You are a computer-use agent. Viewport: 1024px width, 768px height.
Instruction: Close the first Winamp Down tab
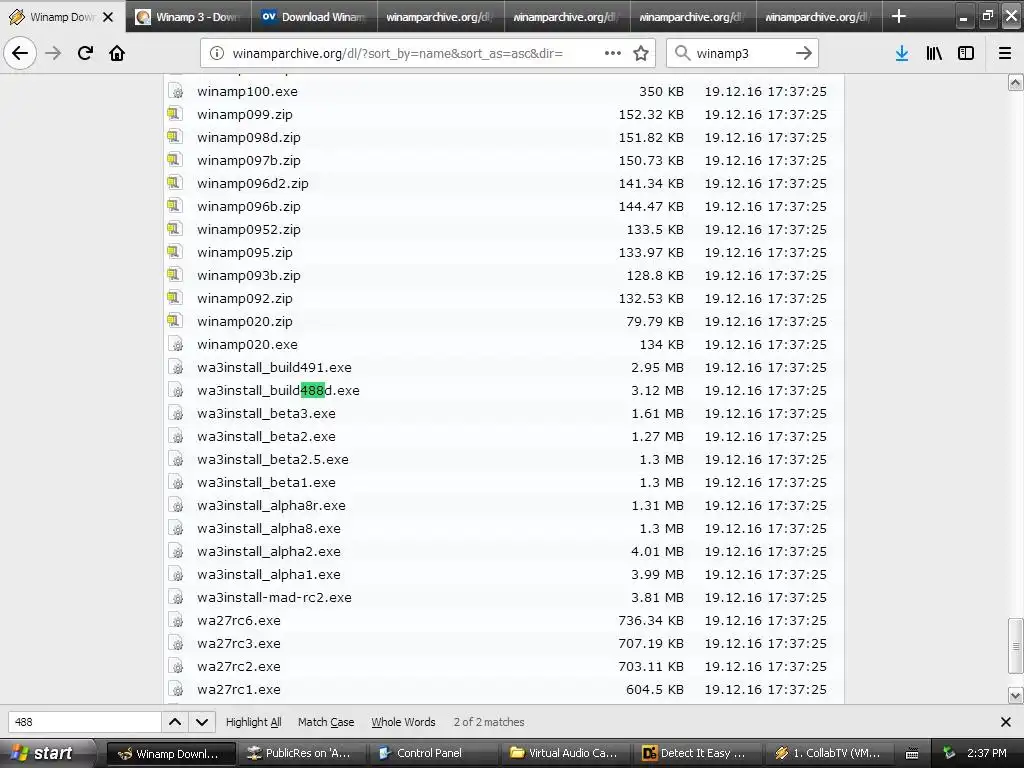(108, 17)
